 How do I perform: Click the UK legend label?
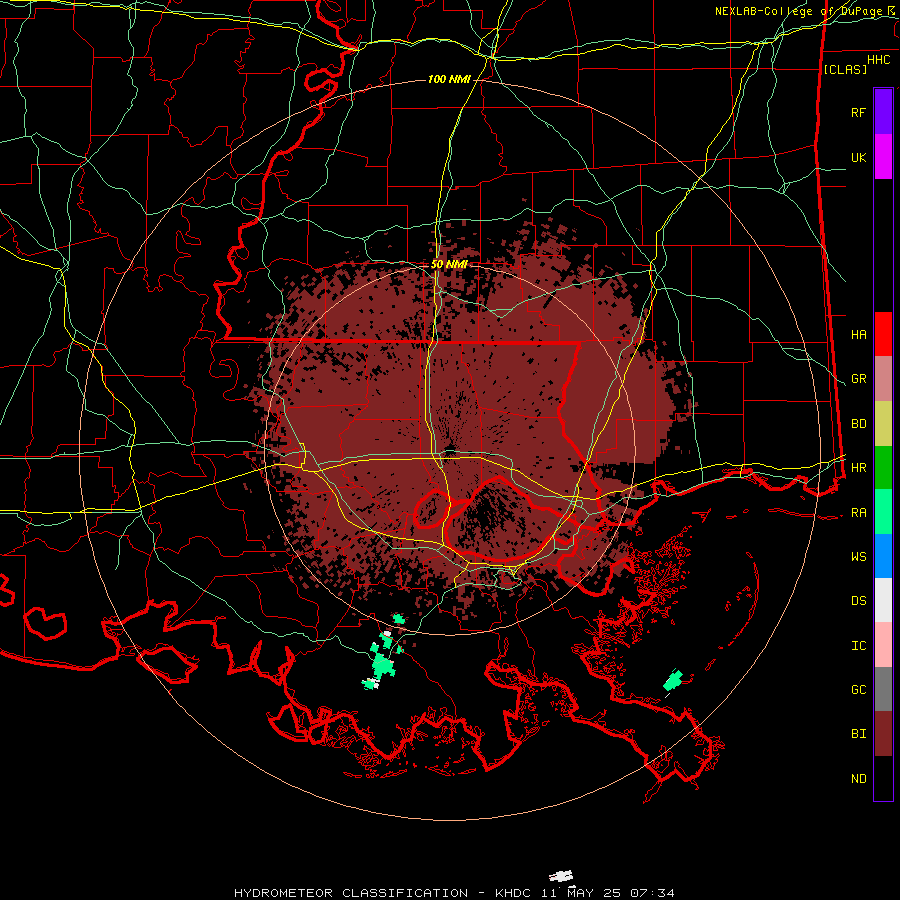(x=858, y=157)
